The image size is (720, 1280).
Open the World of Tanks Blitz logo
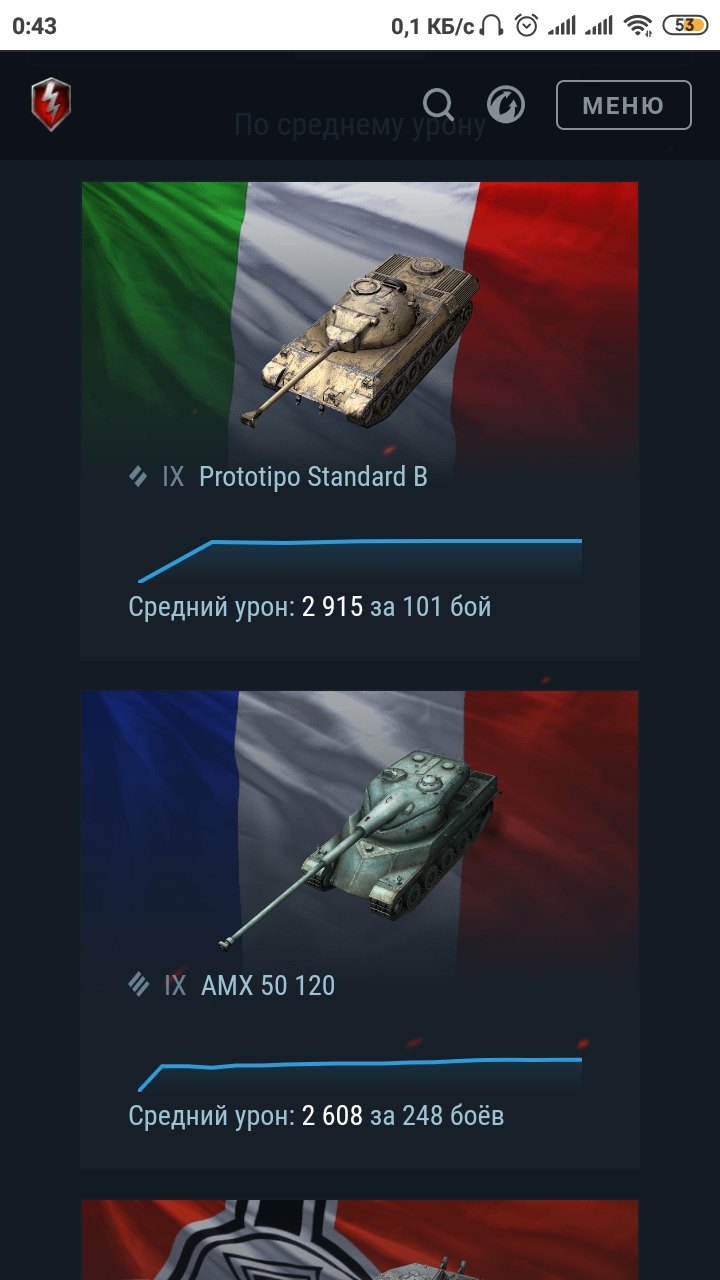pyautogui.click(x=51, y=105)
